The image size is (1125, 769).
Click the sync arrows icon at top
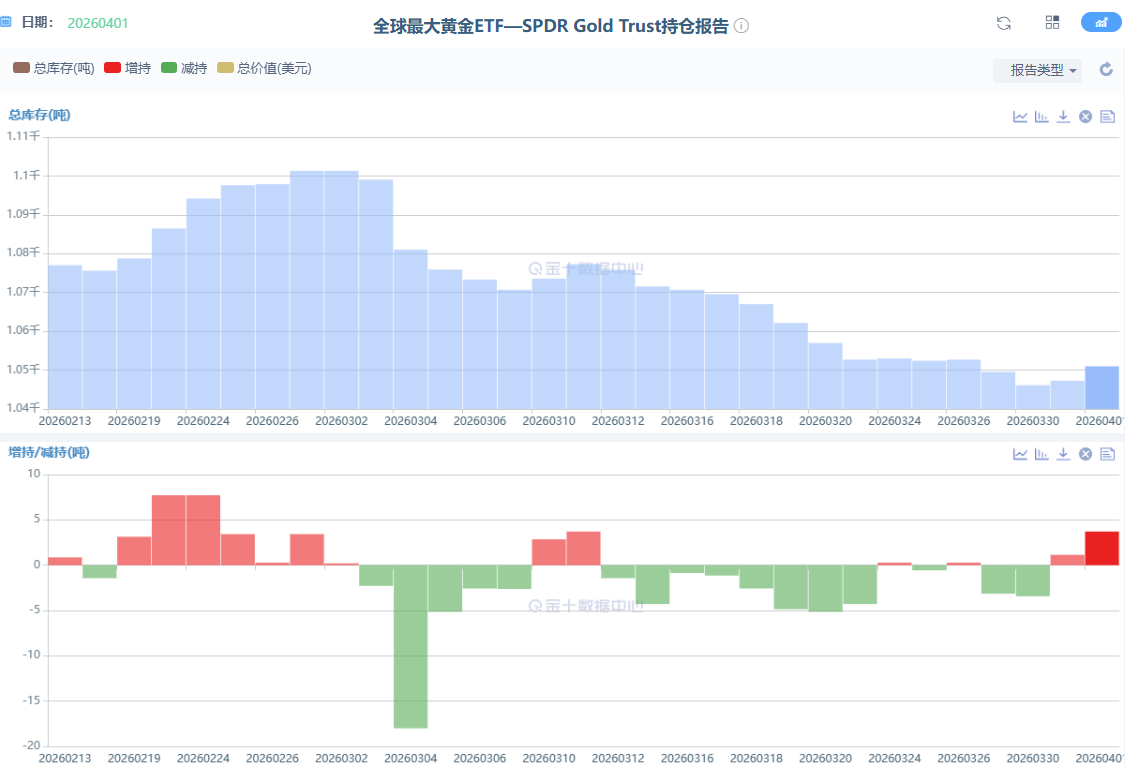pos(1004,23)
